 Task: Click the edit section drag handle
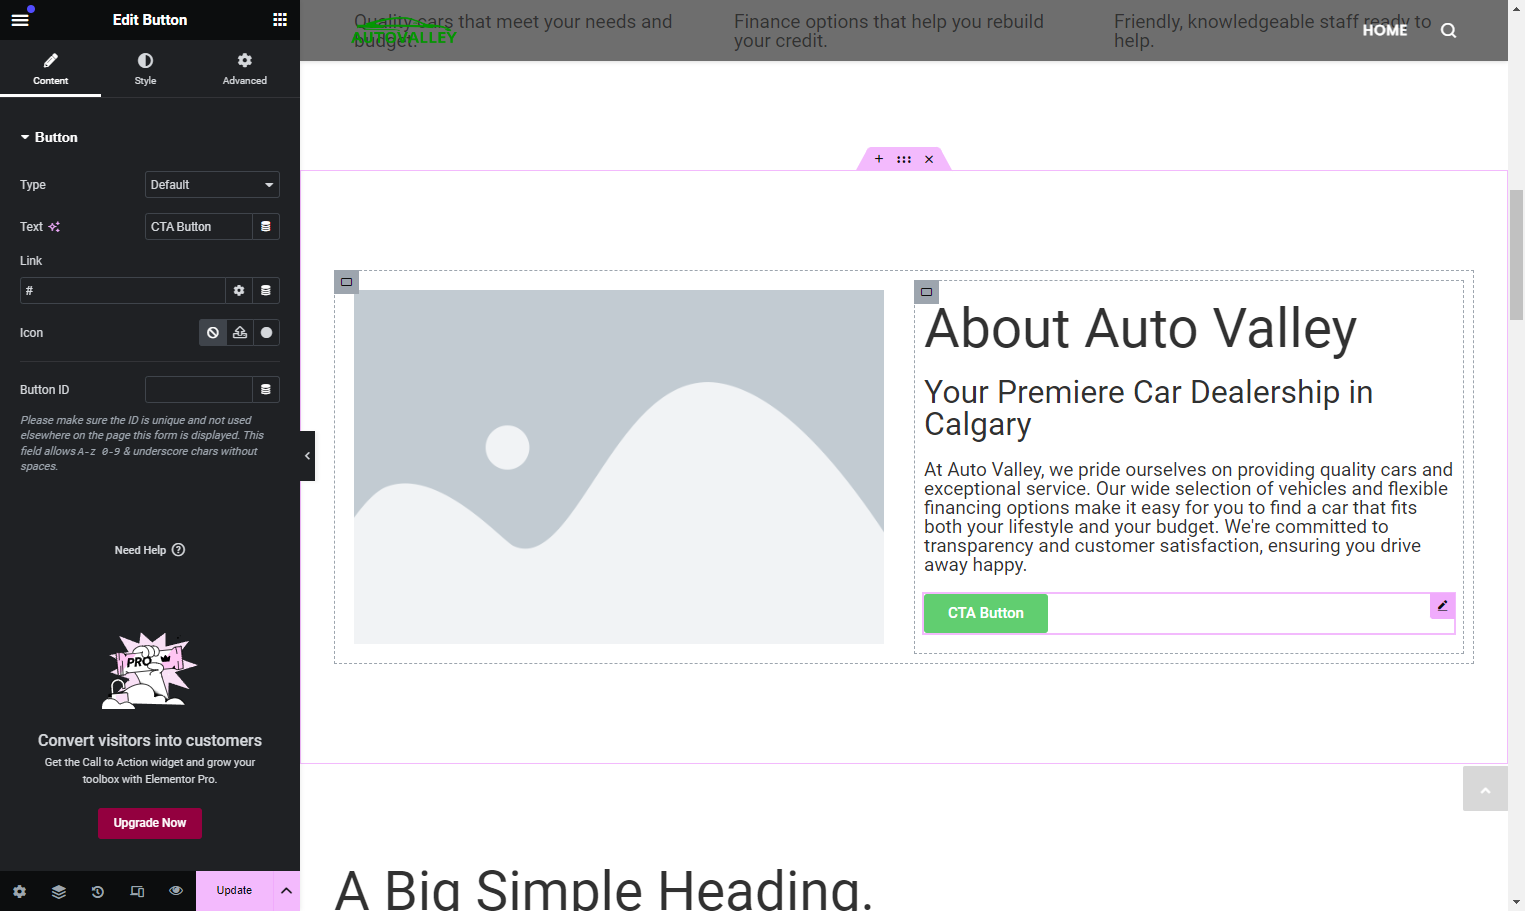pyautogui.click(x=904, y=159)
